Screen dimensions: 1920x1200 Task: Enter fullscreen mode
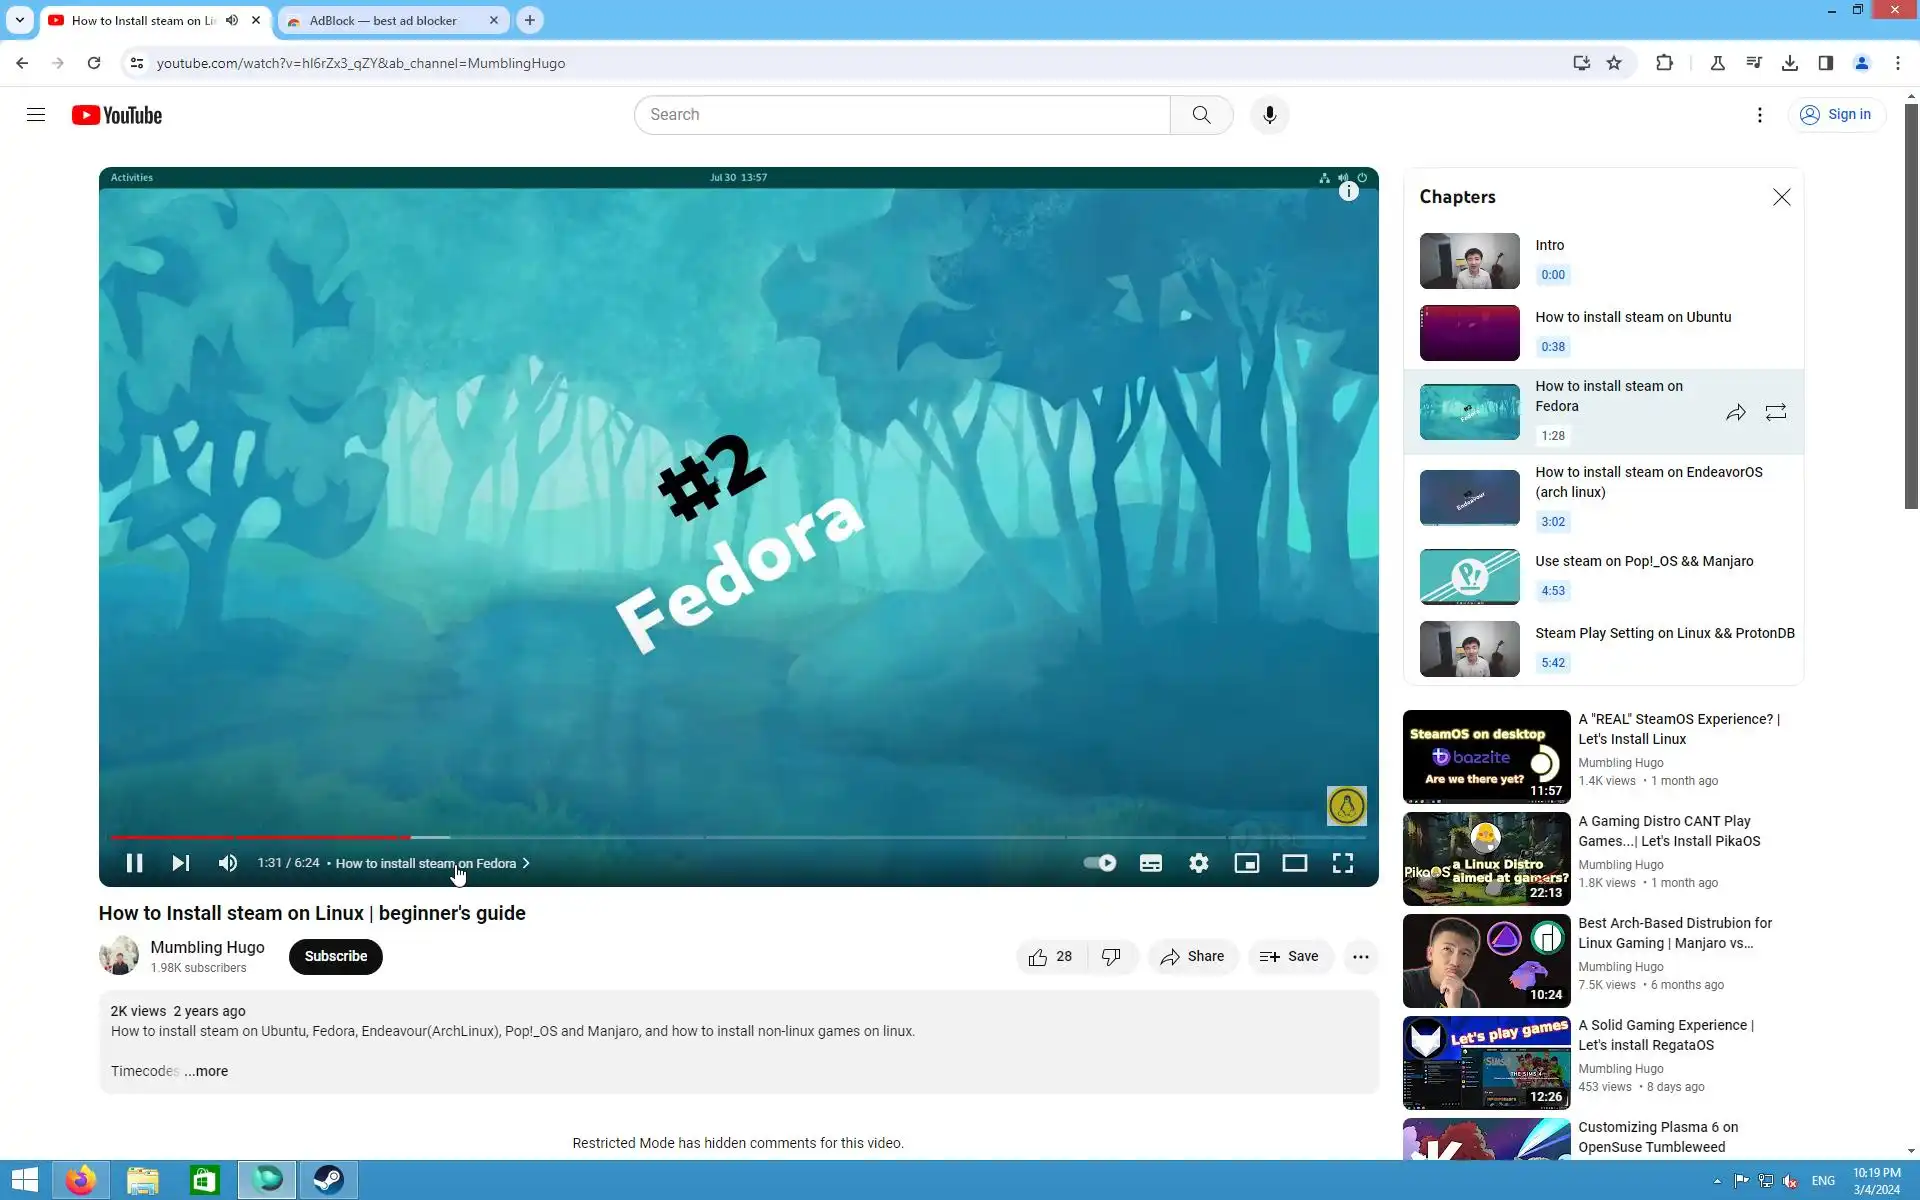(x=1342, y=863)
